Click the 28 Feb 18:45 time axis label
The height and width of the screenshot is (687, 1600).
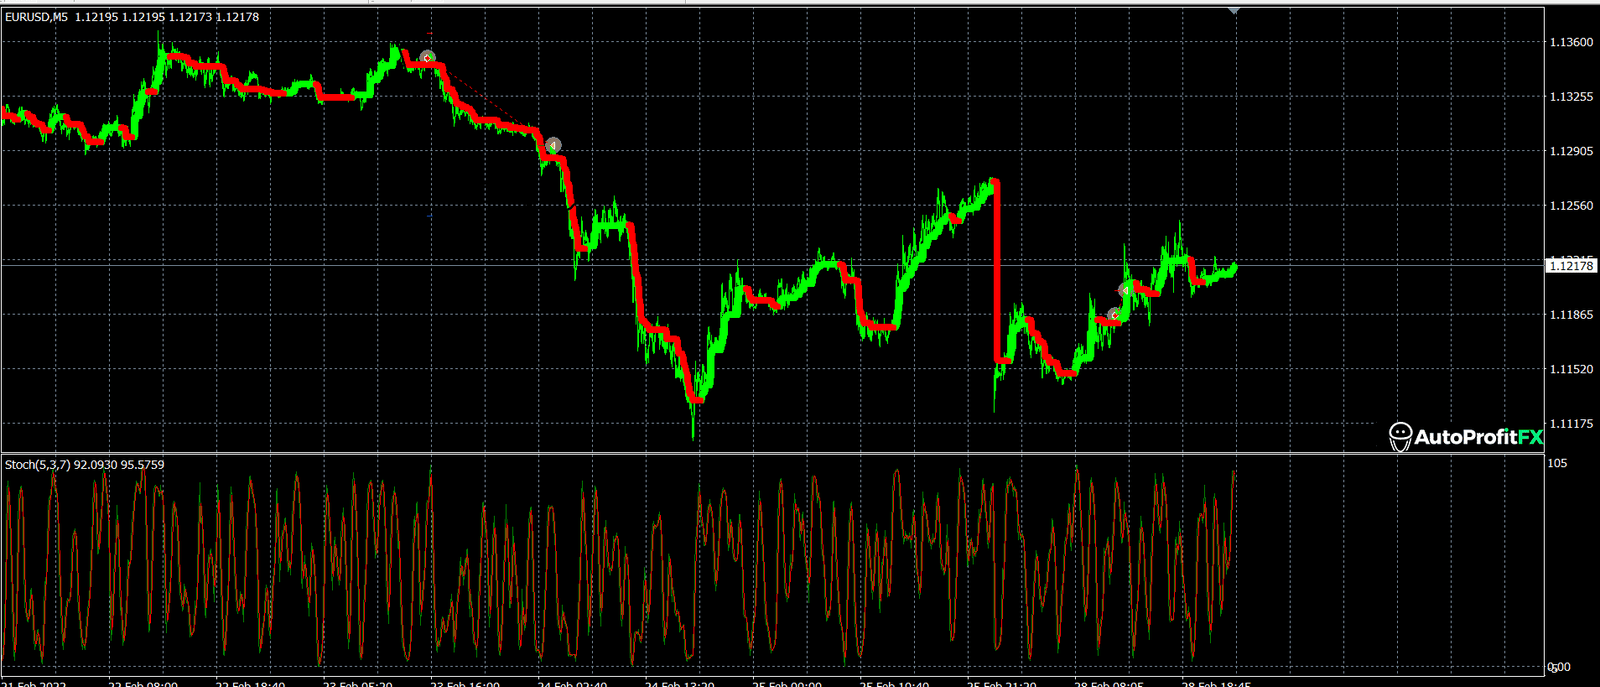point(1216,684)
